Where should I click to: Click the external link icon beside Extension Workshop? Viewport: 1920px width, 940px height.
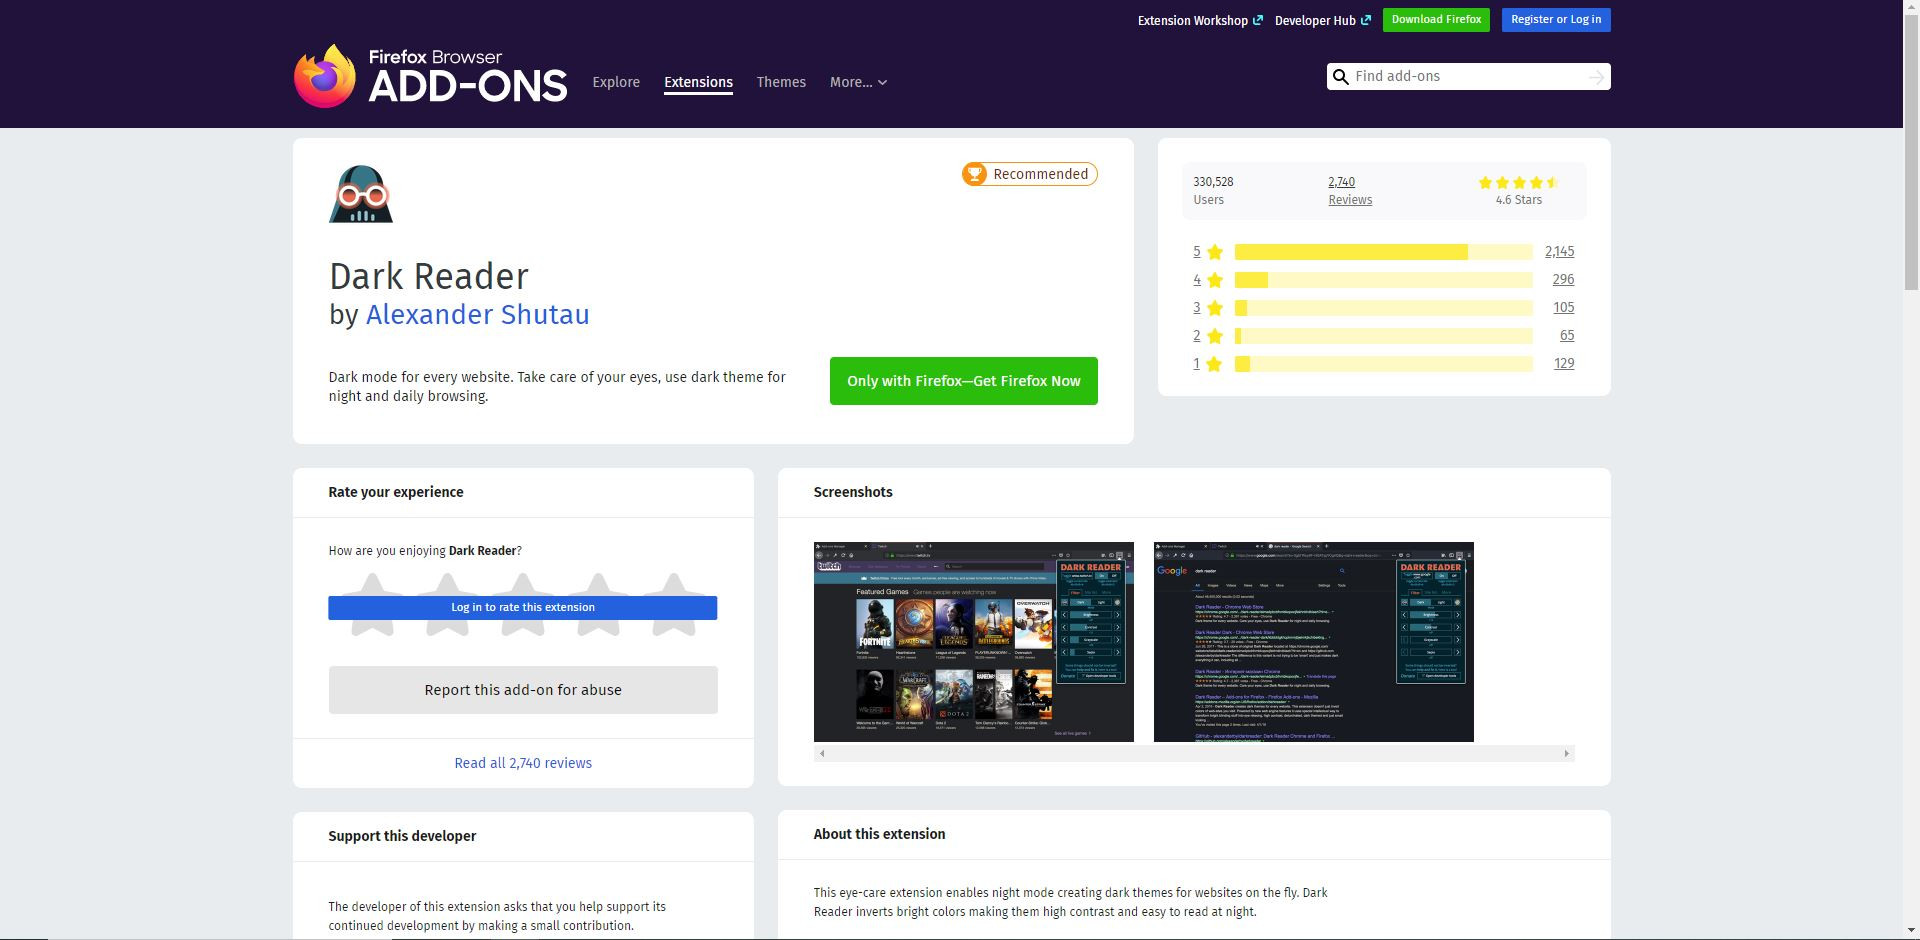1258,20
